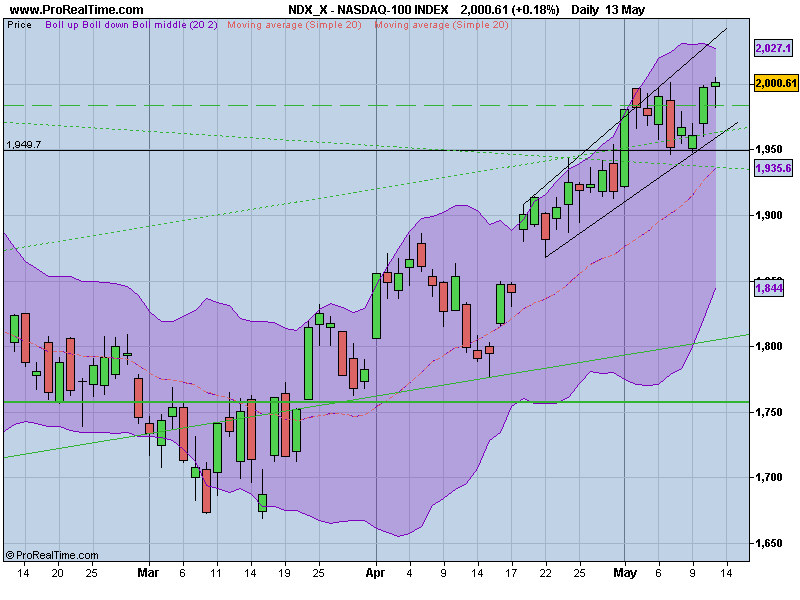Click the 1,950 price axis label
The image size is (800, 600).
769,149
